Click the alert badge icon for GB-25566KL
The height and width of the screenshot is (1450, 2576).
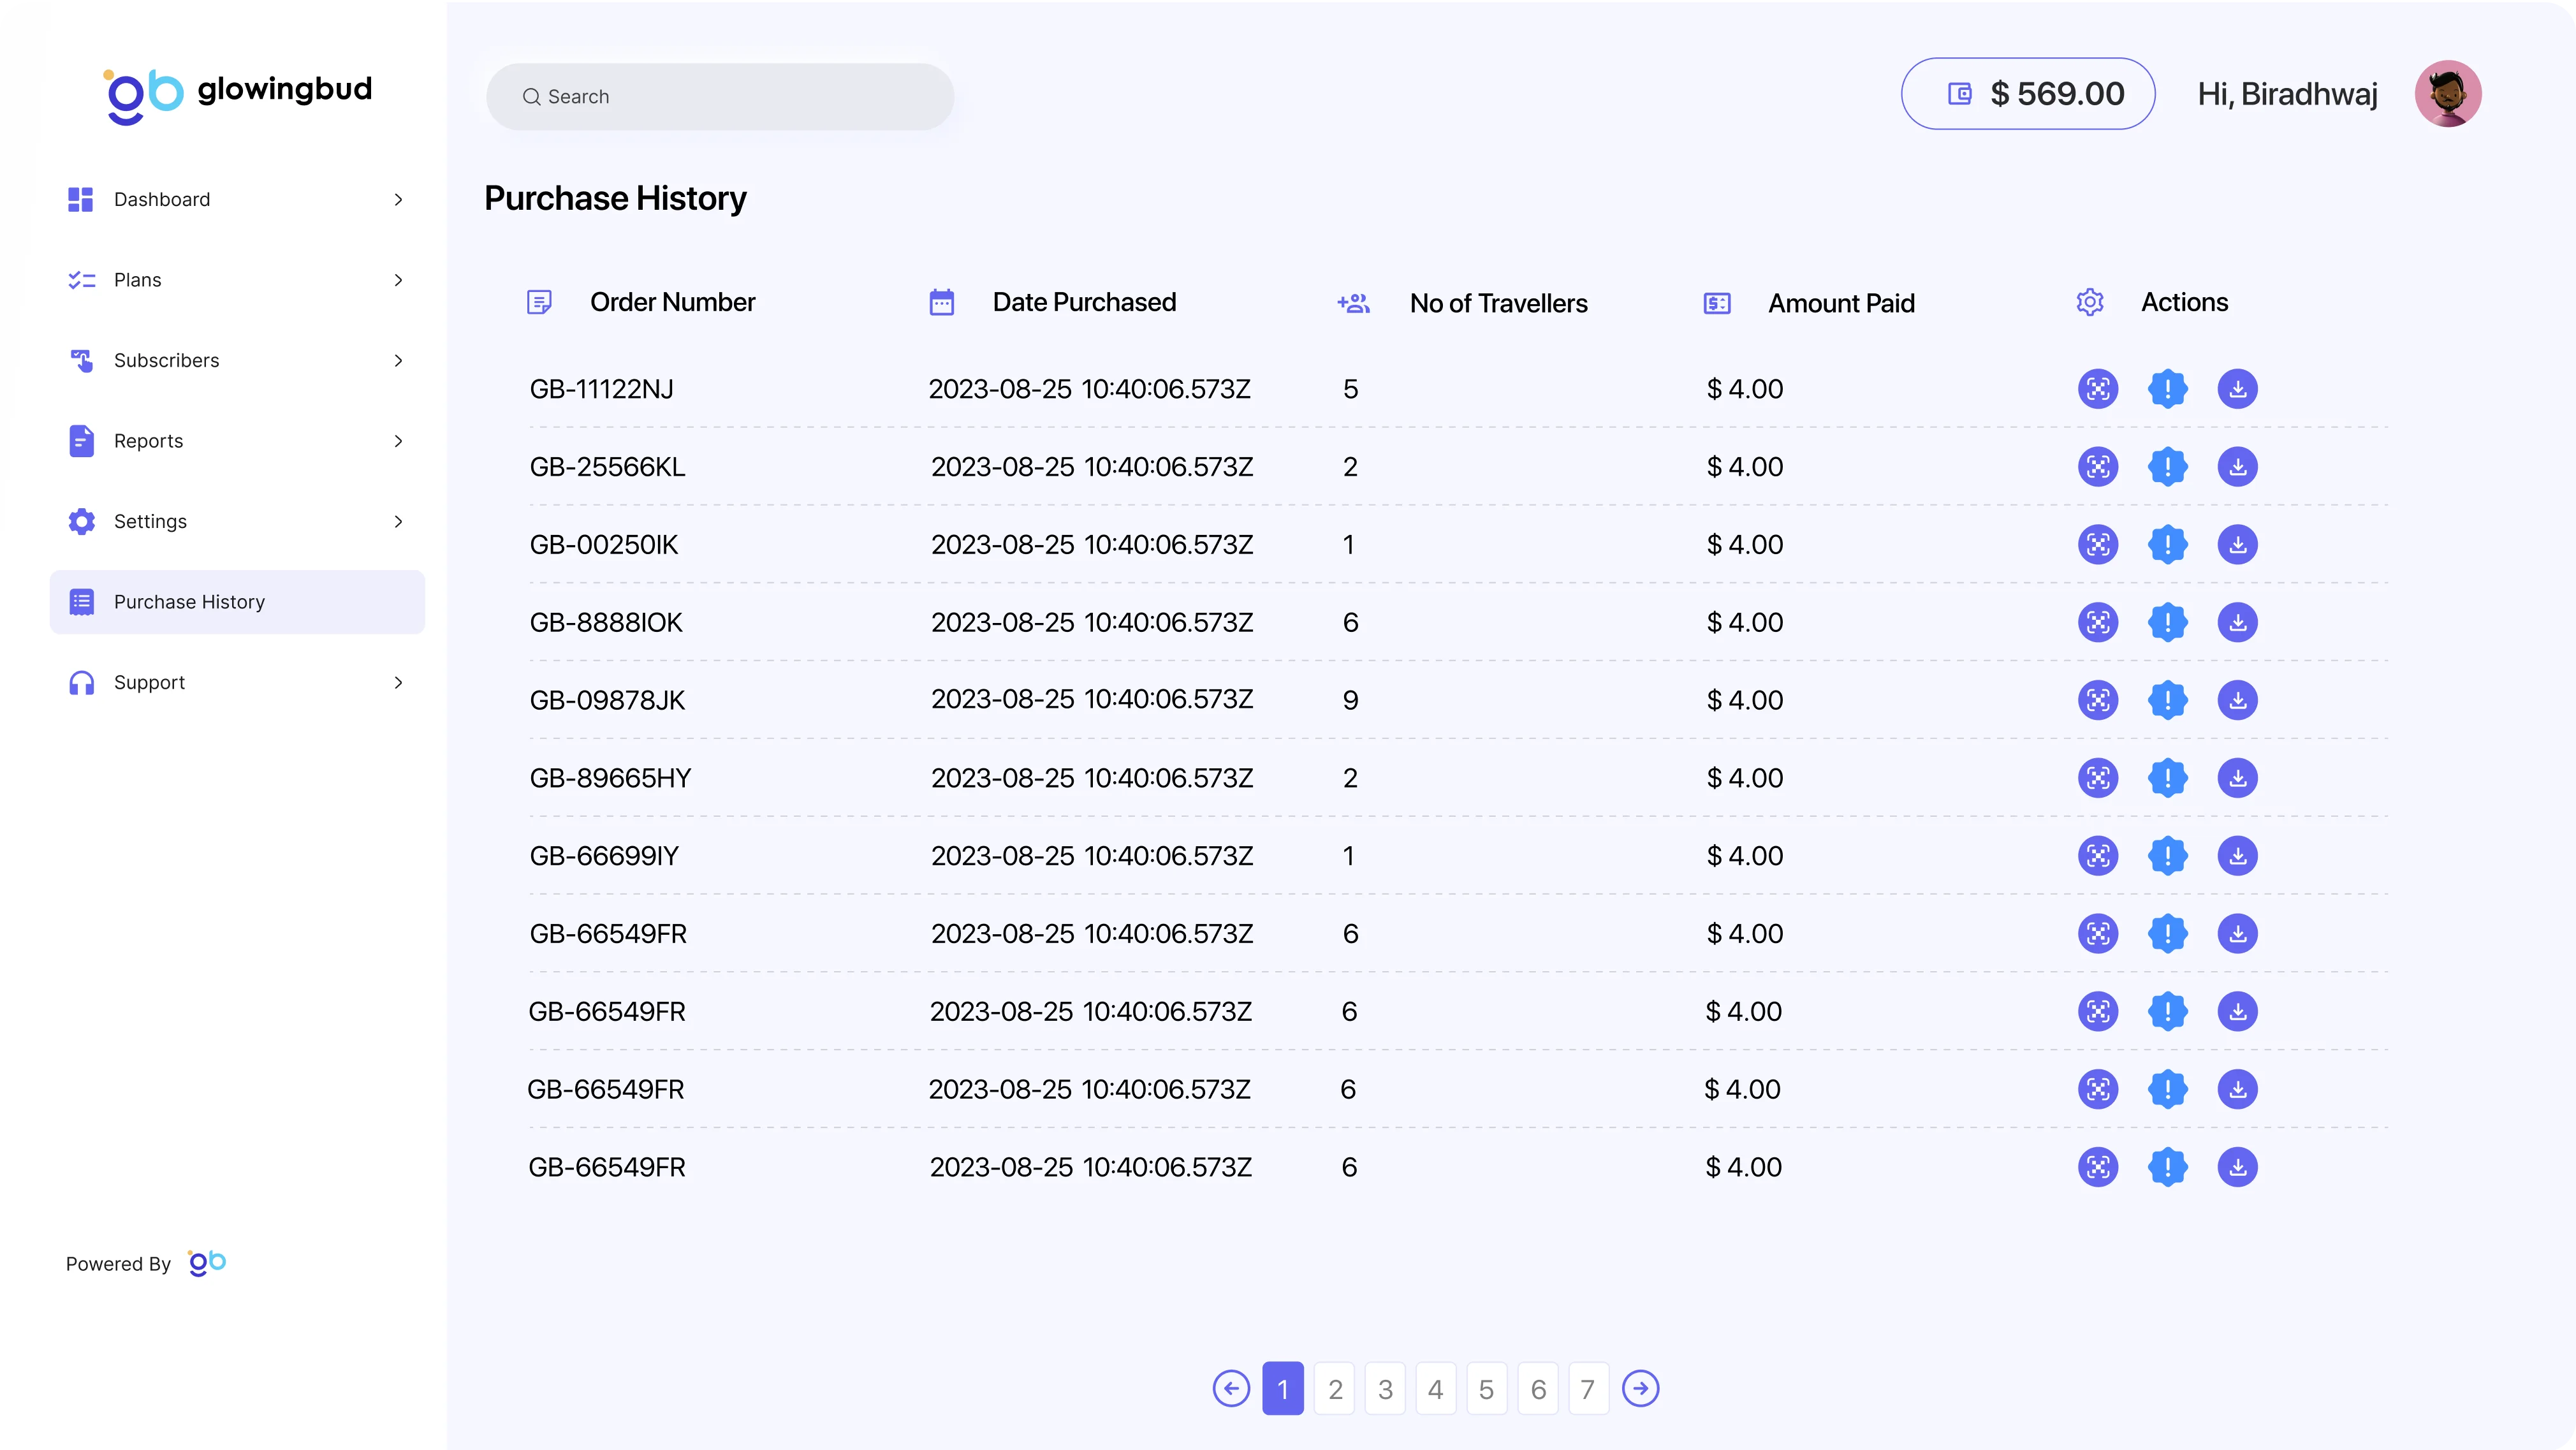2167,467
